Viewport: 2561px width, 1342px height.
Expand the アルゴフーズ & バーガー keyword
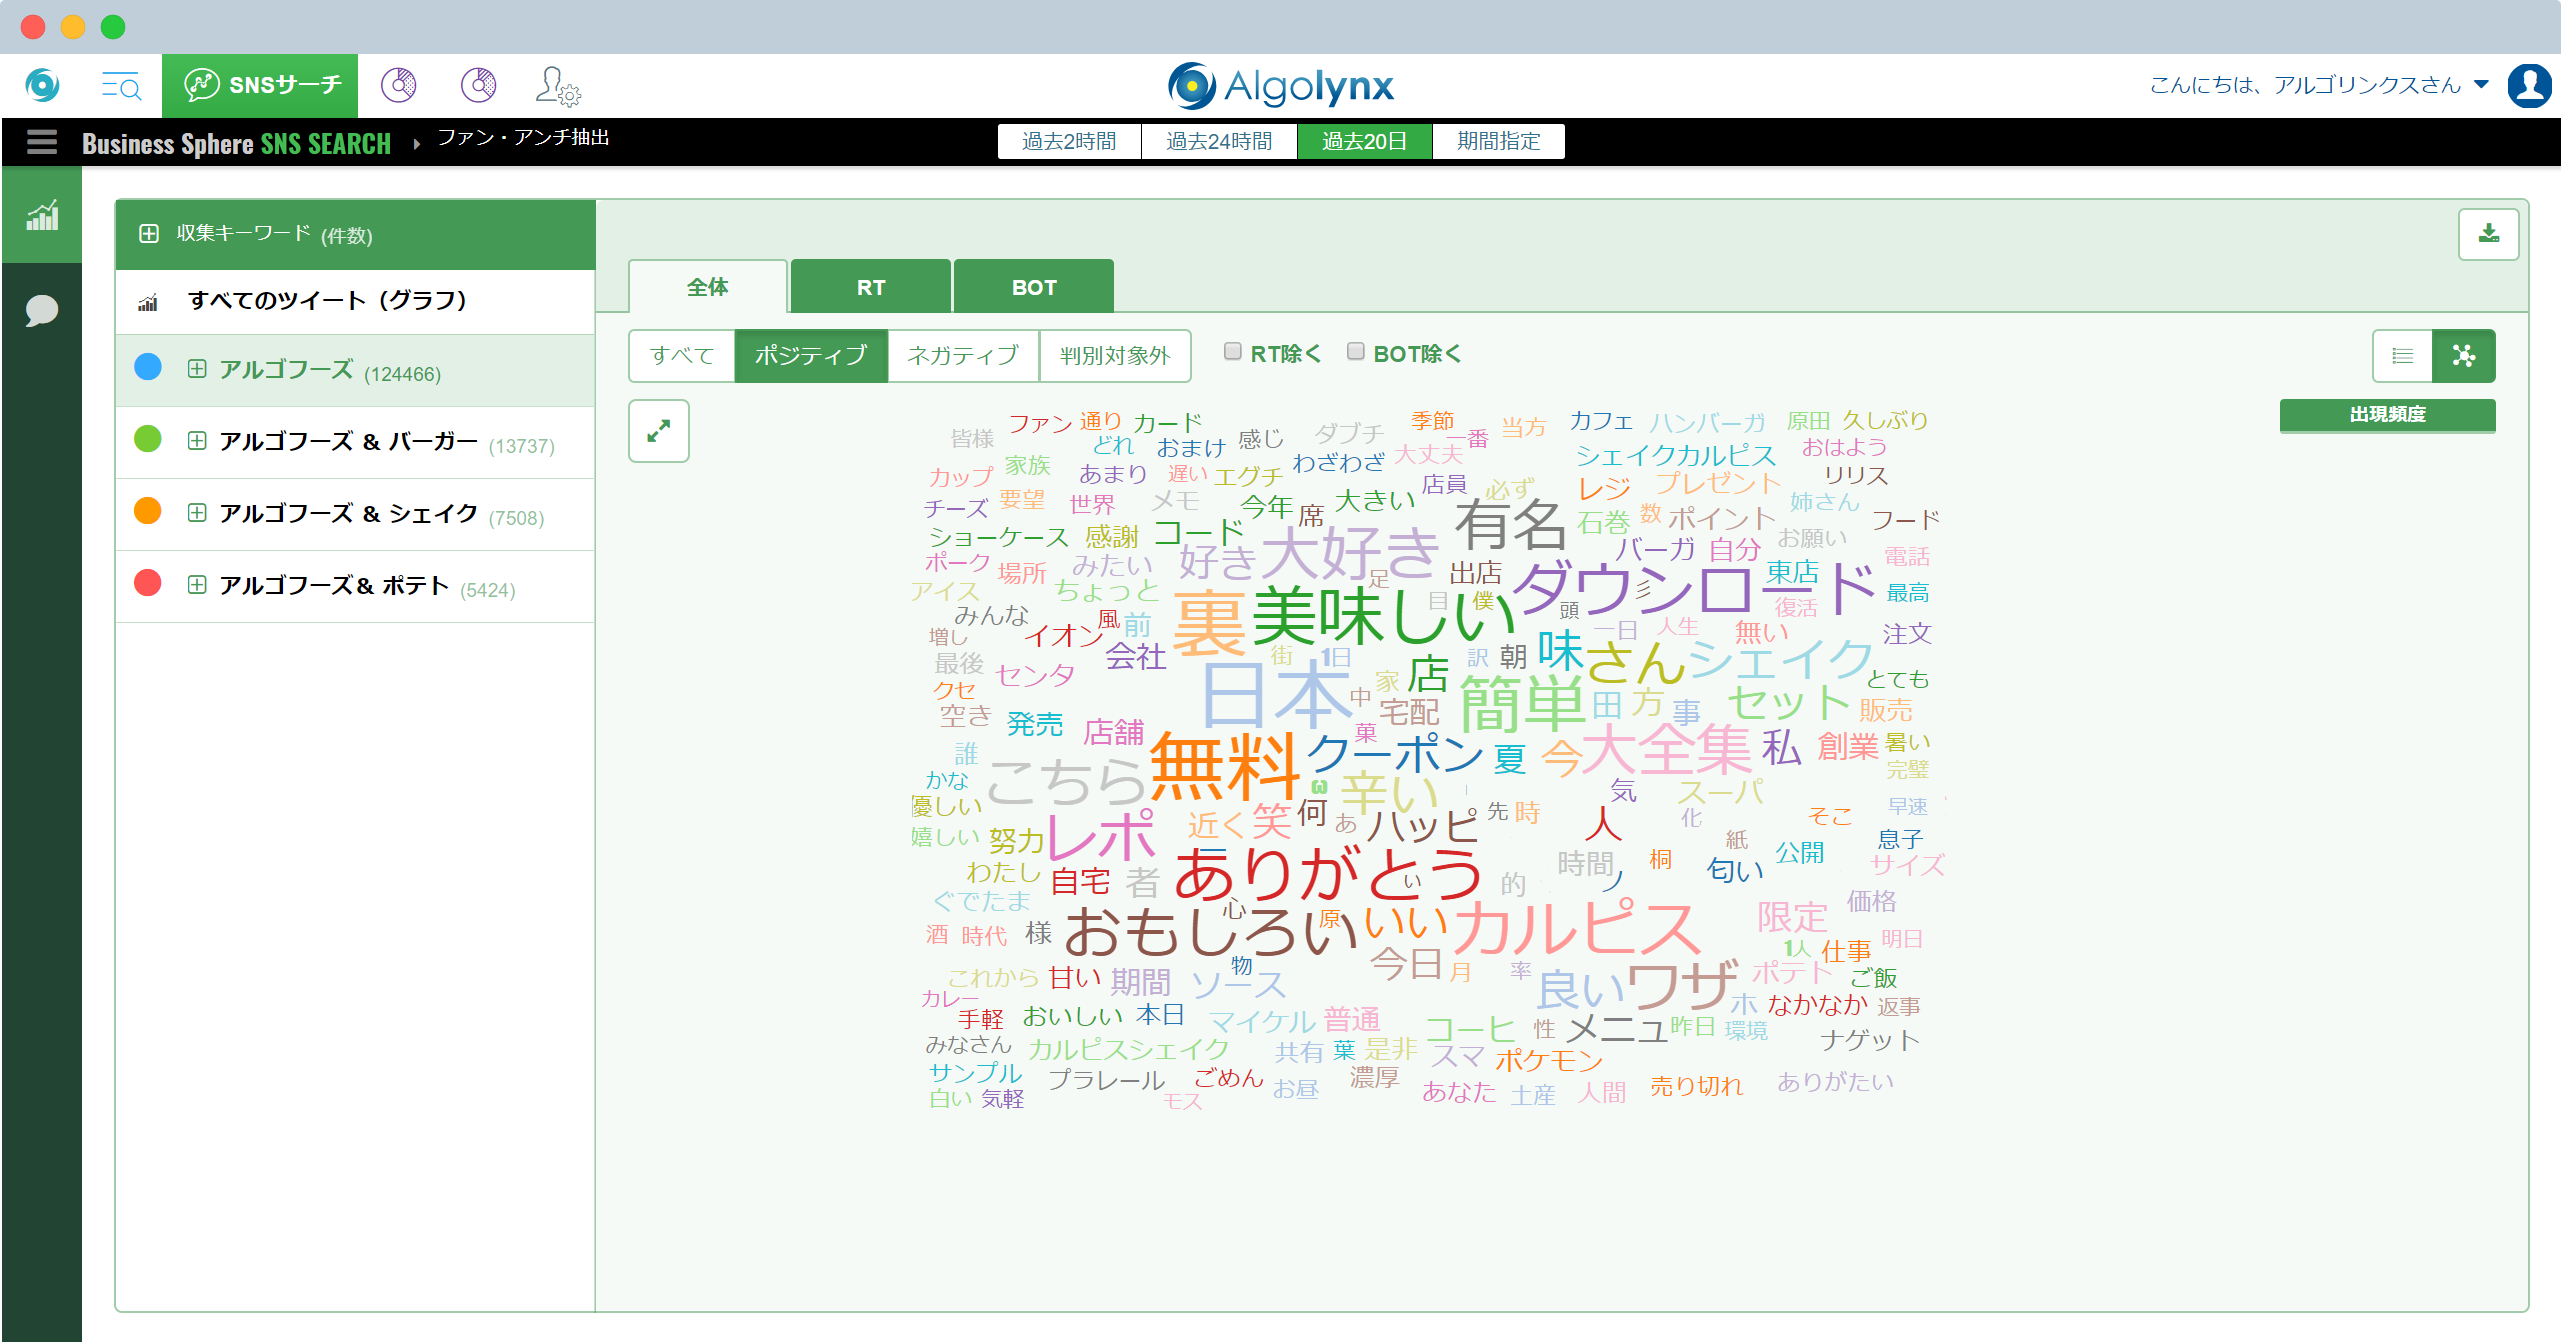tap(197, 441)
